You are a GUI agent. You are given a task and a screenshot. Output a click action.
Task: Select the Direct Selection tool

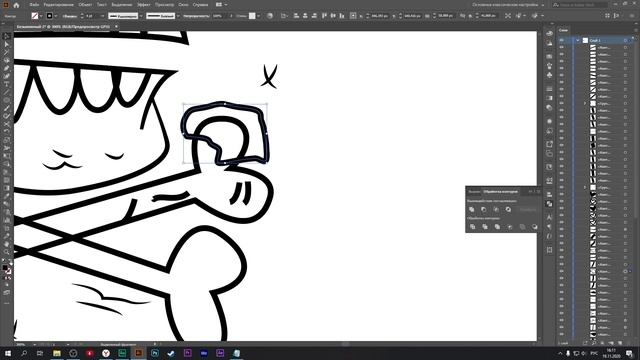tap(7, 44)
